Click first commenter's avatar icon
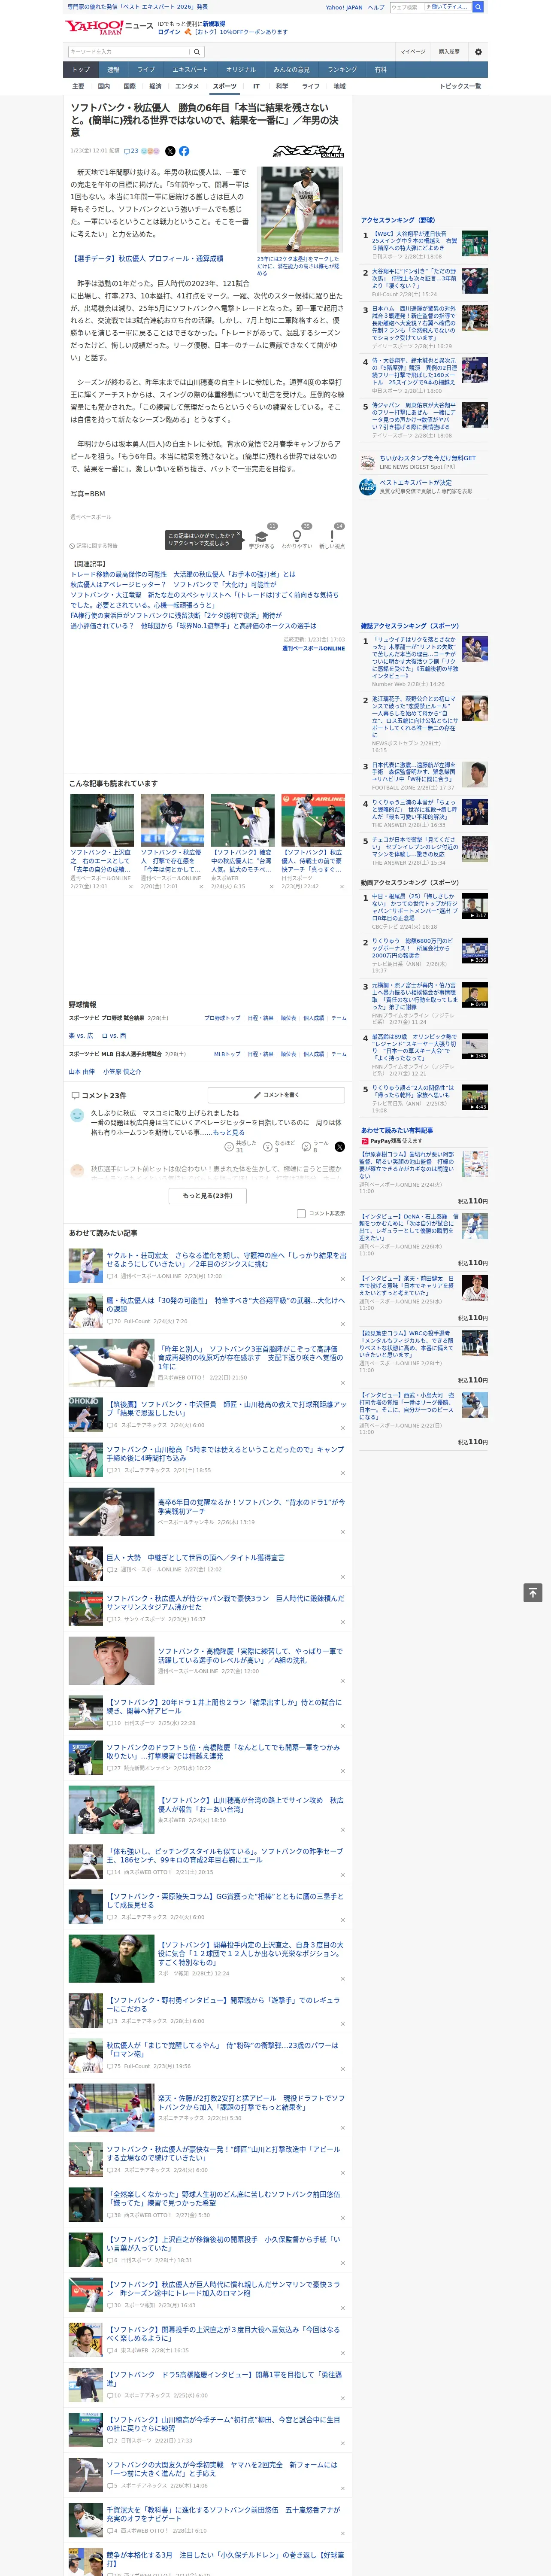This screenshot has width=551, height=2576. [76, 1114]
